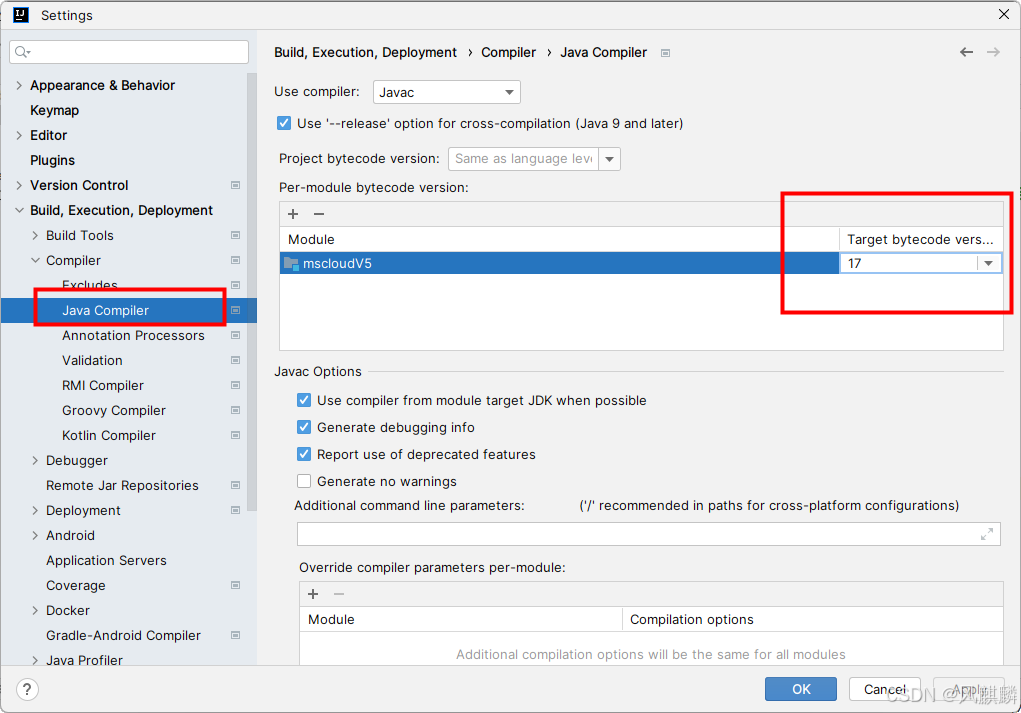Viewport: 1021px width, 713px height.
Task: Click the OK button
Action: coord(801,689)
